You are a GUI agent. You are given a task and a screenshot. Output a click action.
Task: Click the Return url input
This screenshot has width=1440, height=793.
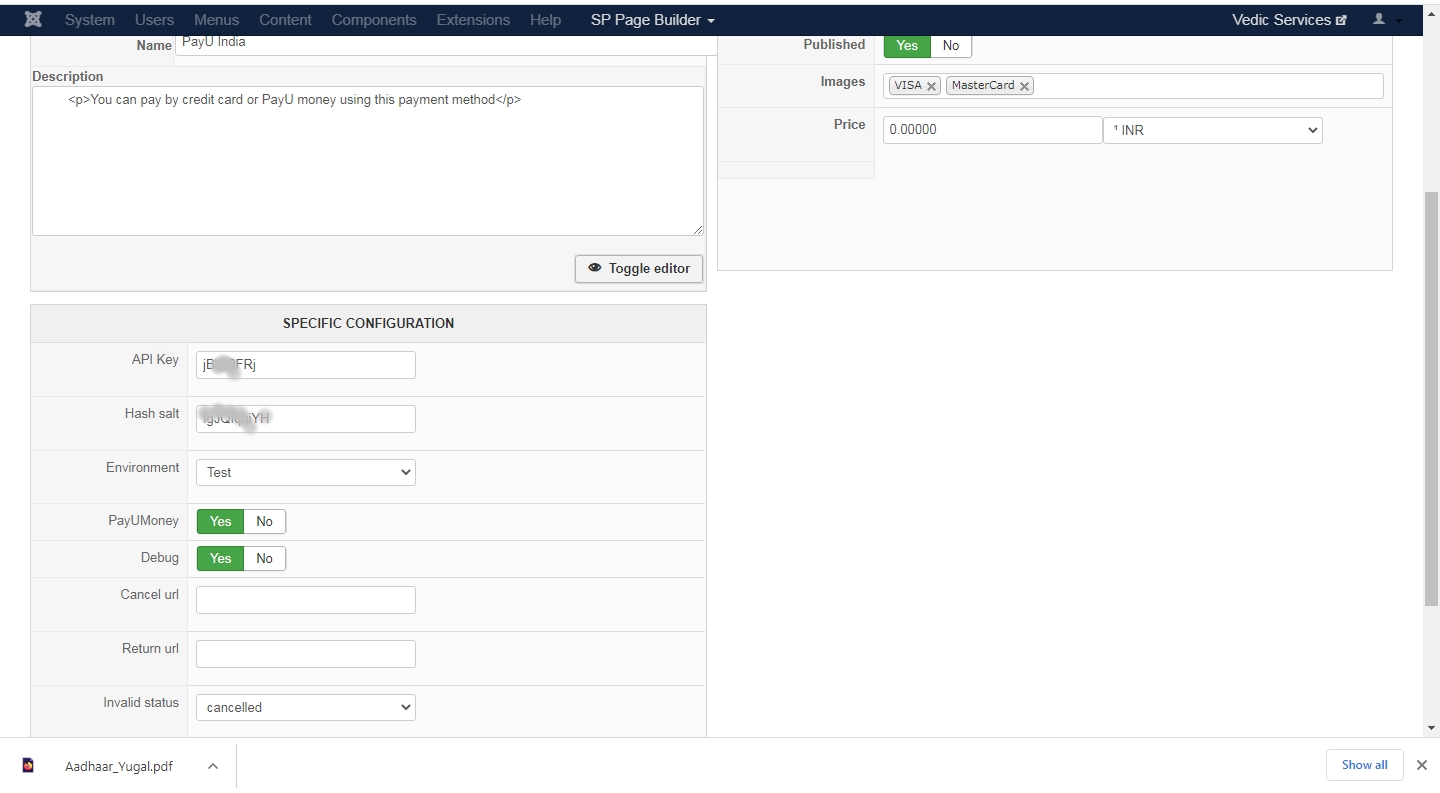(306, 654)
